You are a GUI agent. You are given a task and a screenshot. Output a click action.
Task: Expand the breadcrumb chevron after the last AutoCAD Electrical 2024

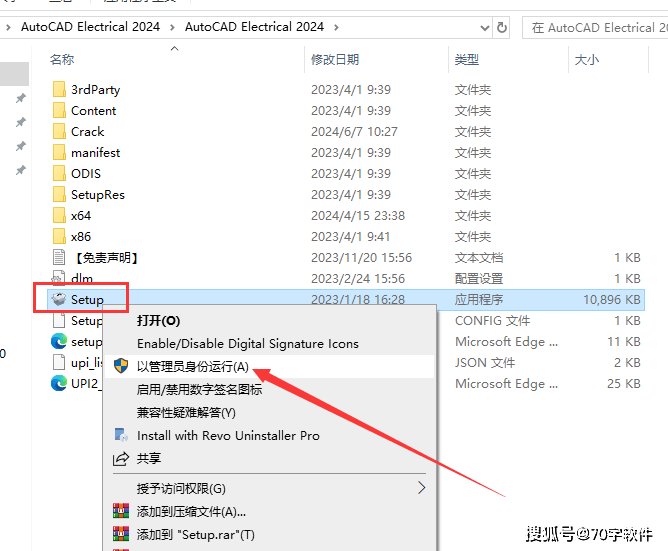coord(336,28)
